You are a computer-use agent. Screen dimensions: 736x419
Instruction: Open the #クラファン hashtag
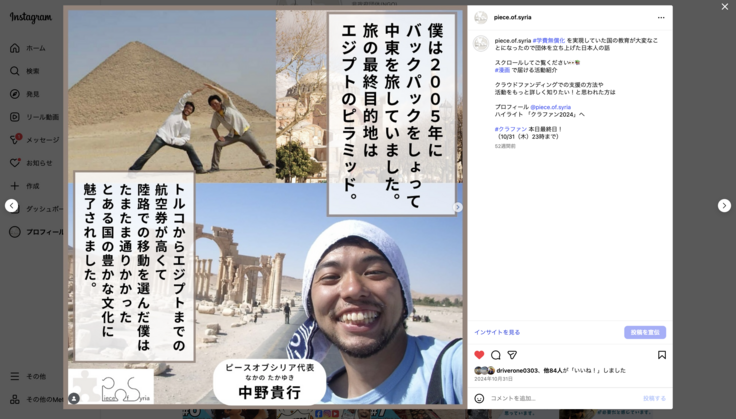coord(511,129)
